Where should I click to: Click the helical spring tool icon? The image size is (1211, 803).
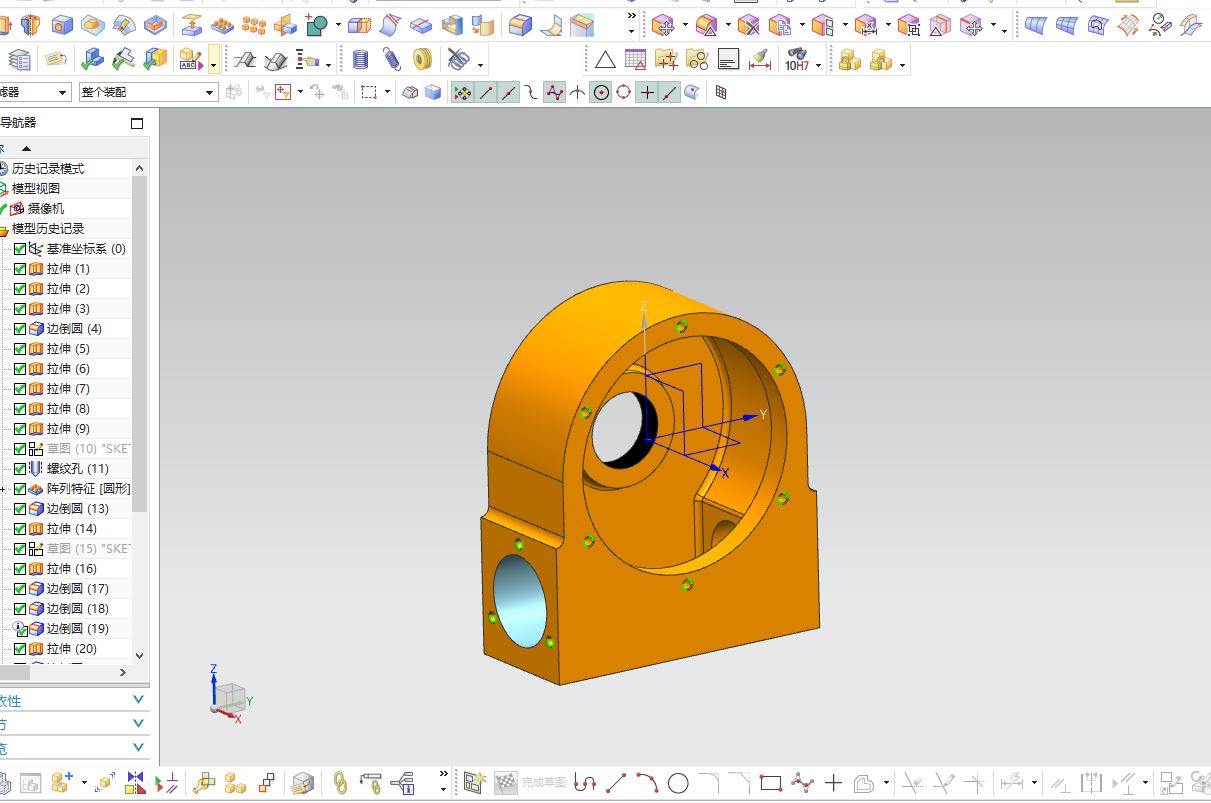click(360, 60)
